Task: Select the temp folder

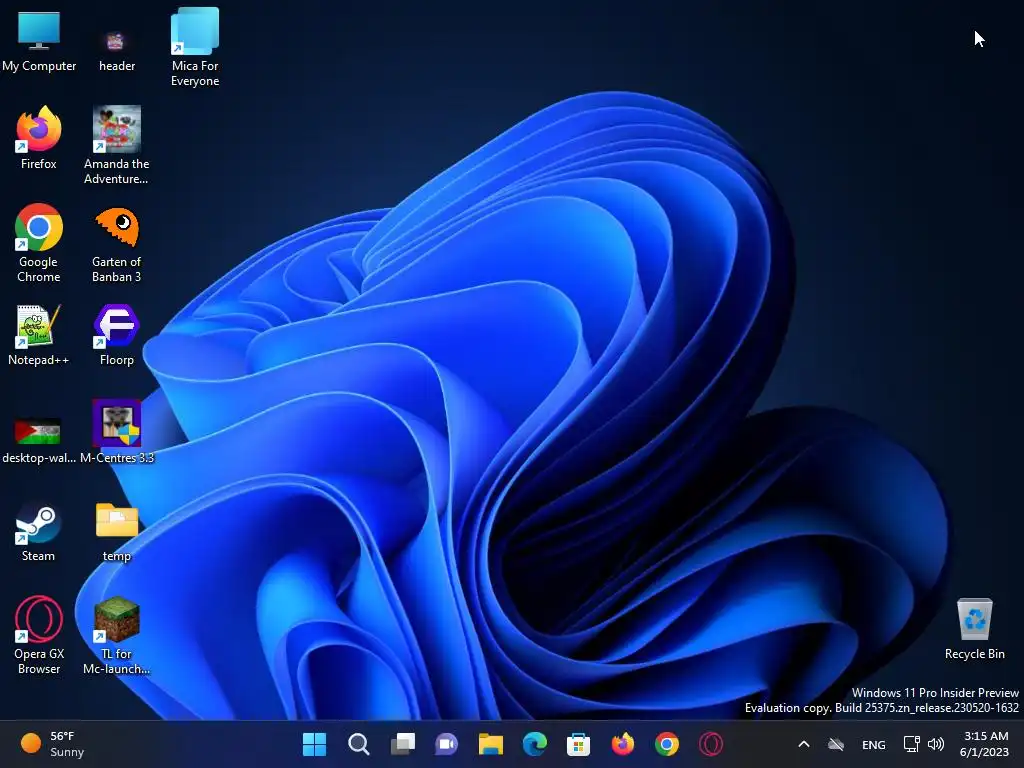Action: tap(116, 532)
